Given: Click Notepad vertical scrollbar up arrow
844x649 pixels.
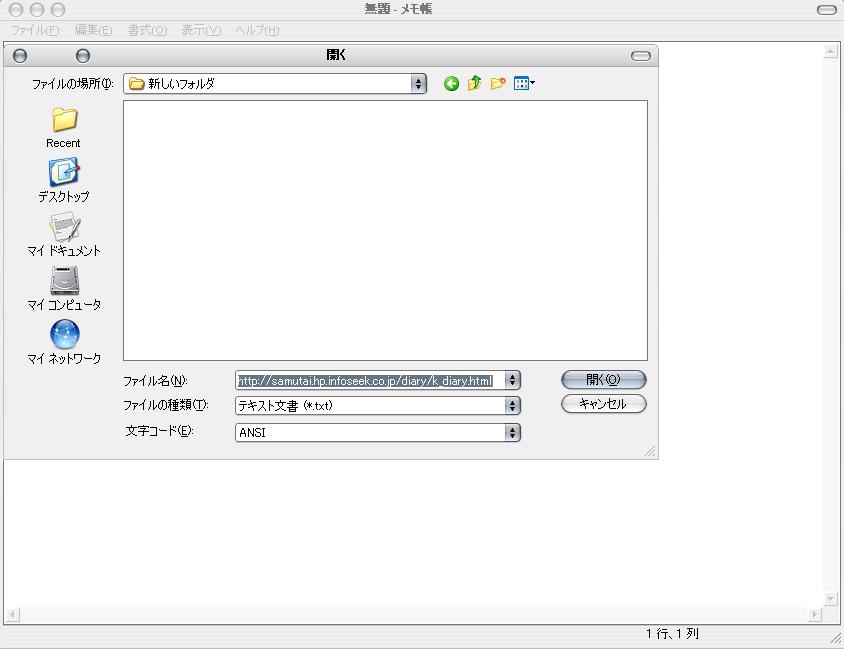Looking at the screenshot, I should coord(831,52).
